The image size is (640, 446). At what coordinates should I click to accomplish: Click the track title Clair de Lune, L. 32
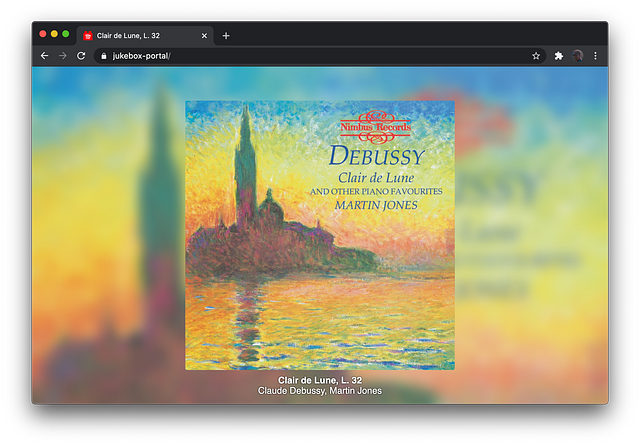pyautogui.click(x=320, y=380)
